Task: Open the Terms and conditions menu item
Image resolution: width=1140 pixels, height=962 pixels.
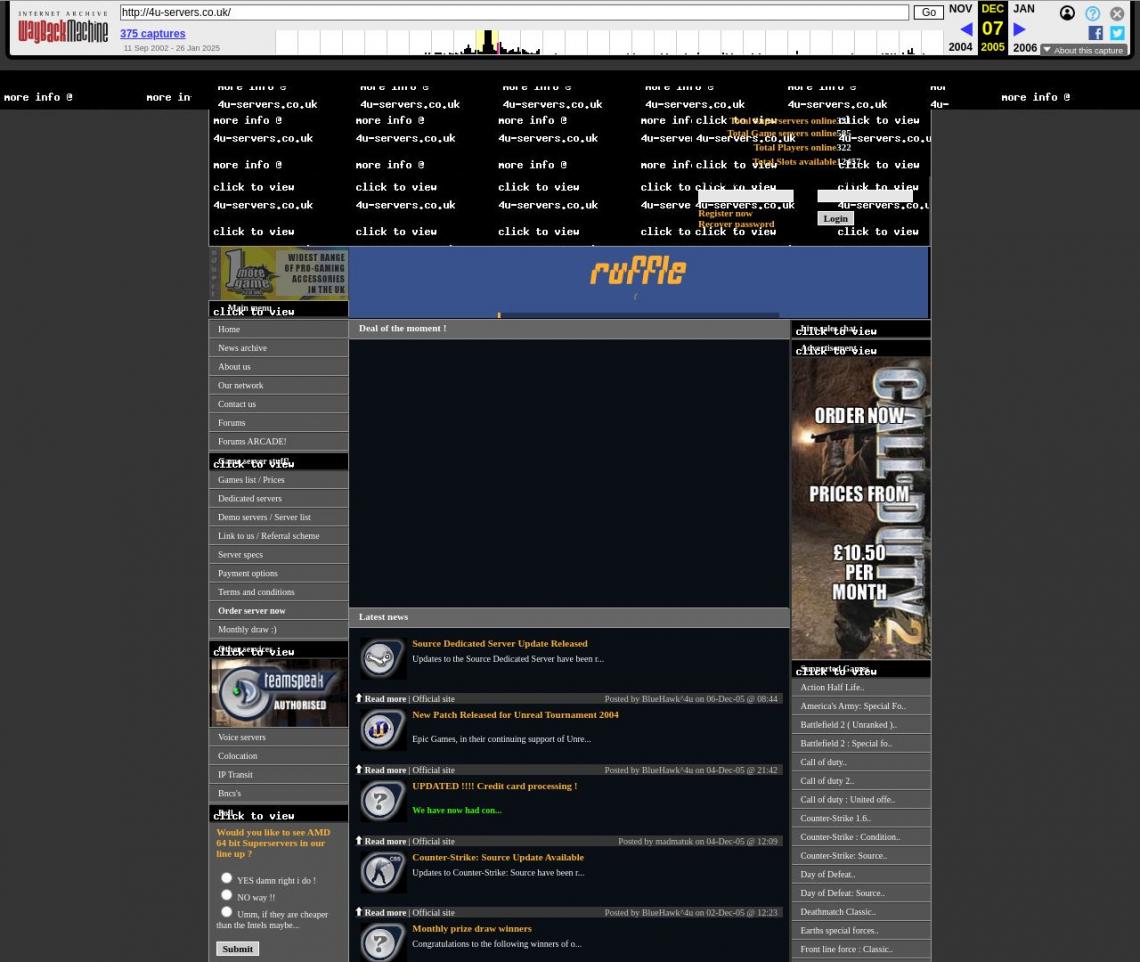Action: click(278, 593)
